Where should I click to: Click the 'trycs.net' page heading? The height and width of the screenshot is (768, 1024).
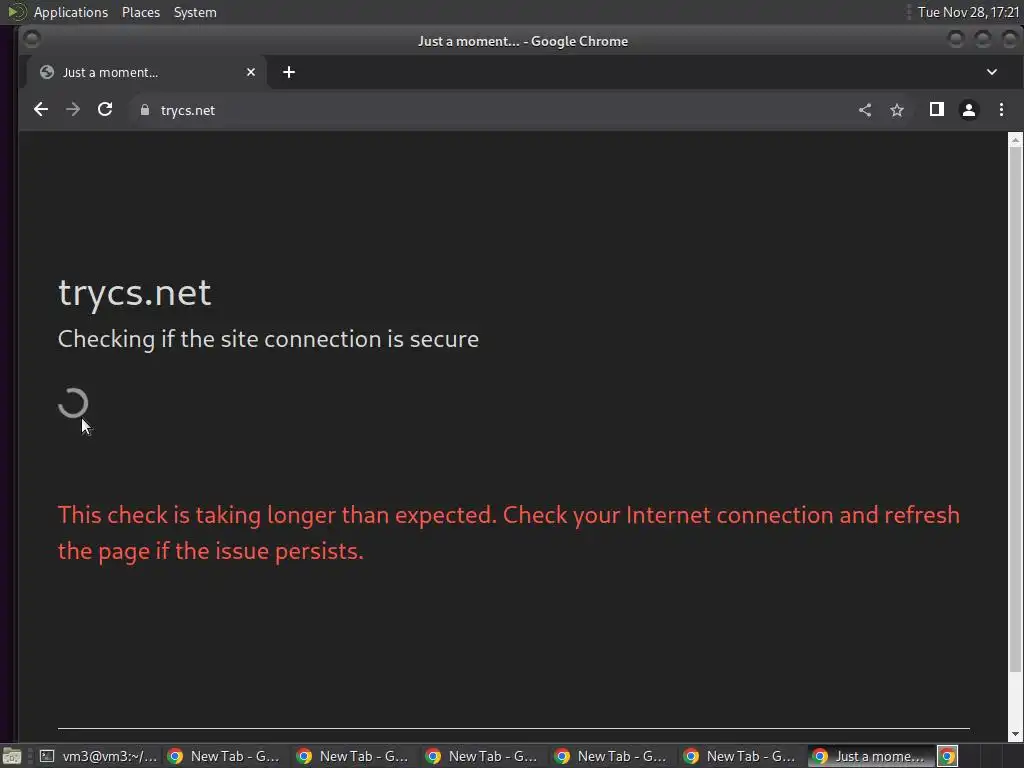pos(135,293)
